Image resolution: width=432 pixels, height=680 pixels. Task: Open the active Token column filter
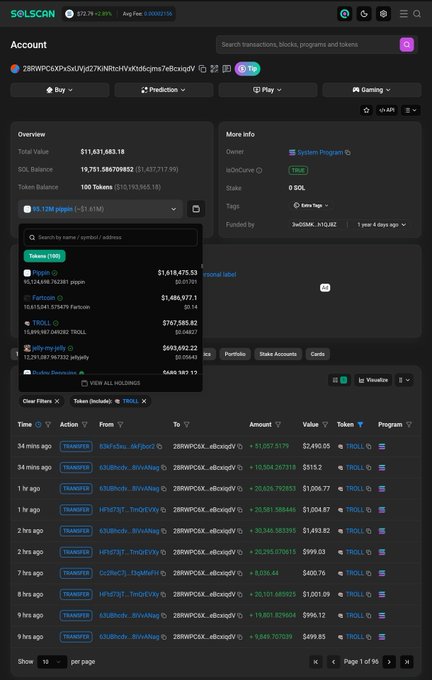tap(360, 425)
